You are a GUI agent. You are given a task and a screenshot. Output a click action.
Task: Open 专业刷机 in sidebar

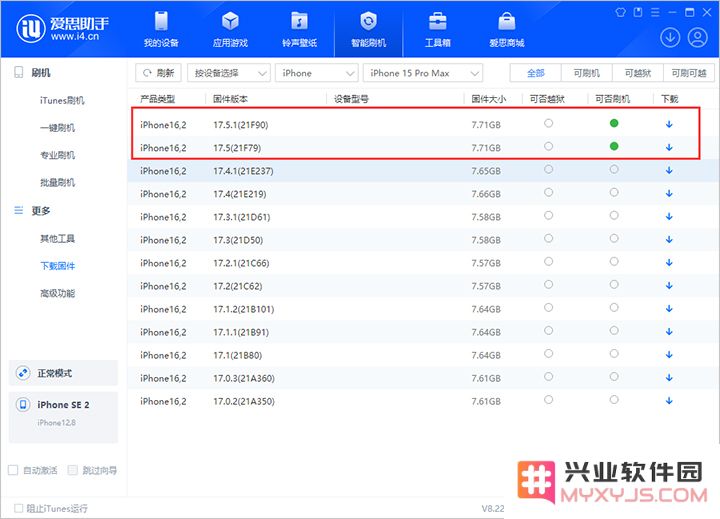57,155
